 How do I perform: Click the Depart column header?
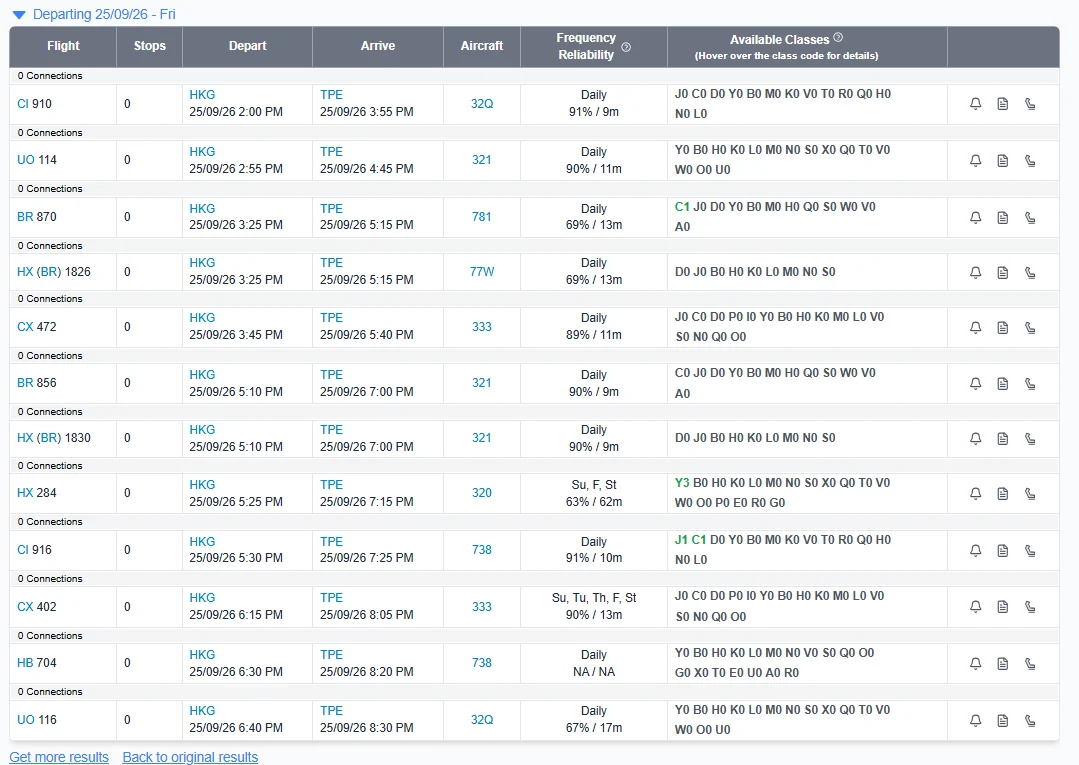pyautogui.click(x=247, y=46)
